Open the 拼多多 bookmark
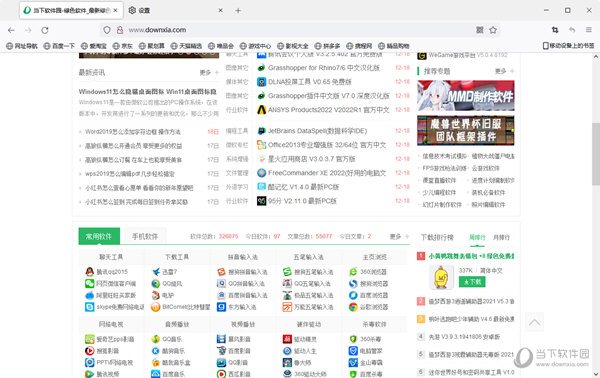 327,46
